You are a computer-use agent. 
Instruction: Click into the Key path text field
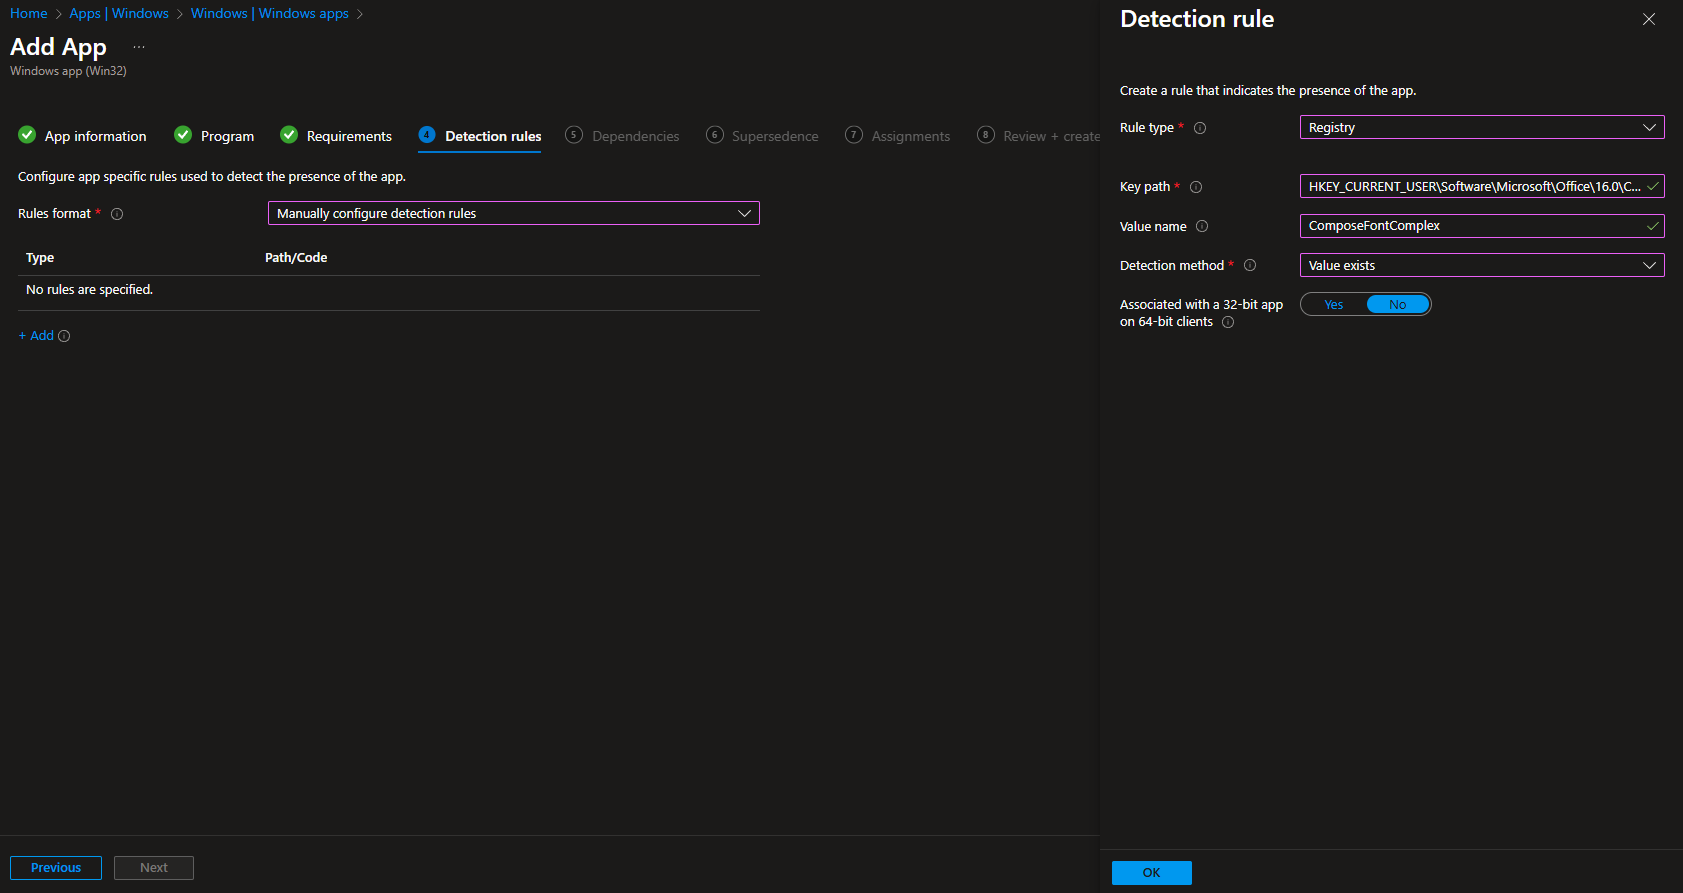coord(1473,186)
